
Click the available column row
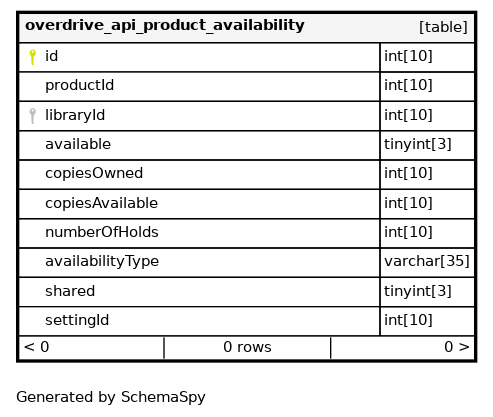click(x=247, y=145)
